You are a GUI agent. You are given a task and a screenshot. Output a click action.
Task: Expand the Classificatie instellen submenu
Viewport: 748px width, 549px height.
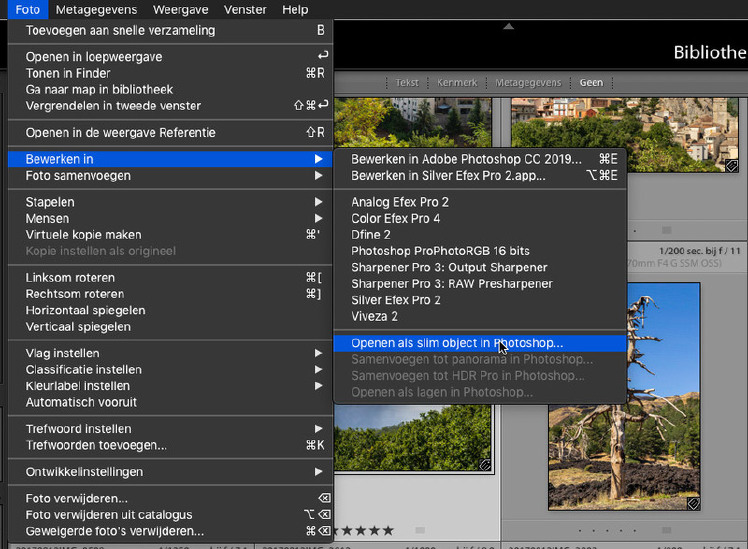pyautogui.click(x=170, y=370)
